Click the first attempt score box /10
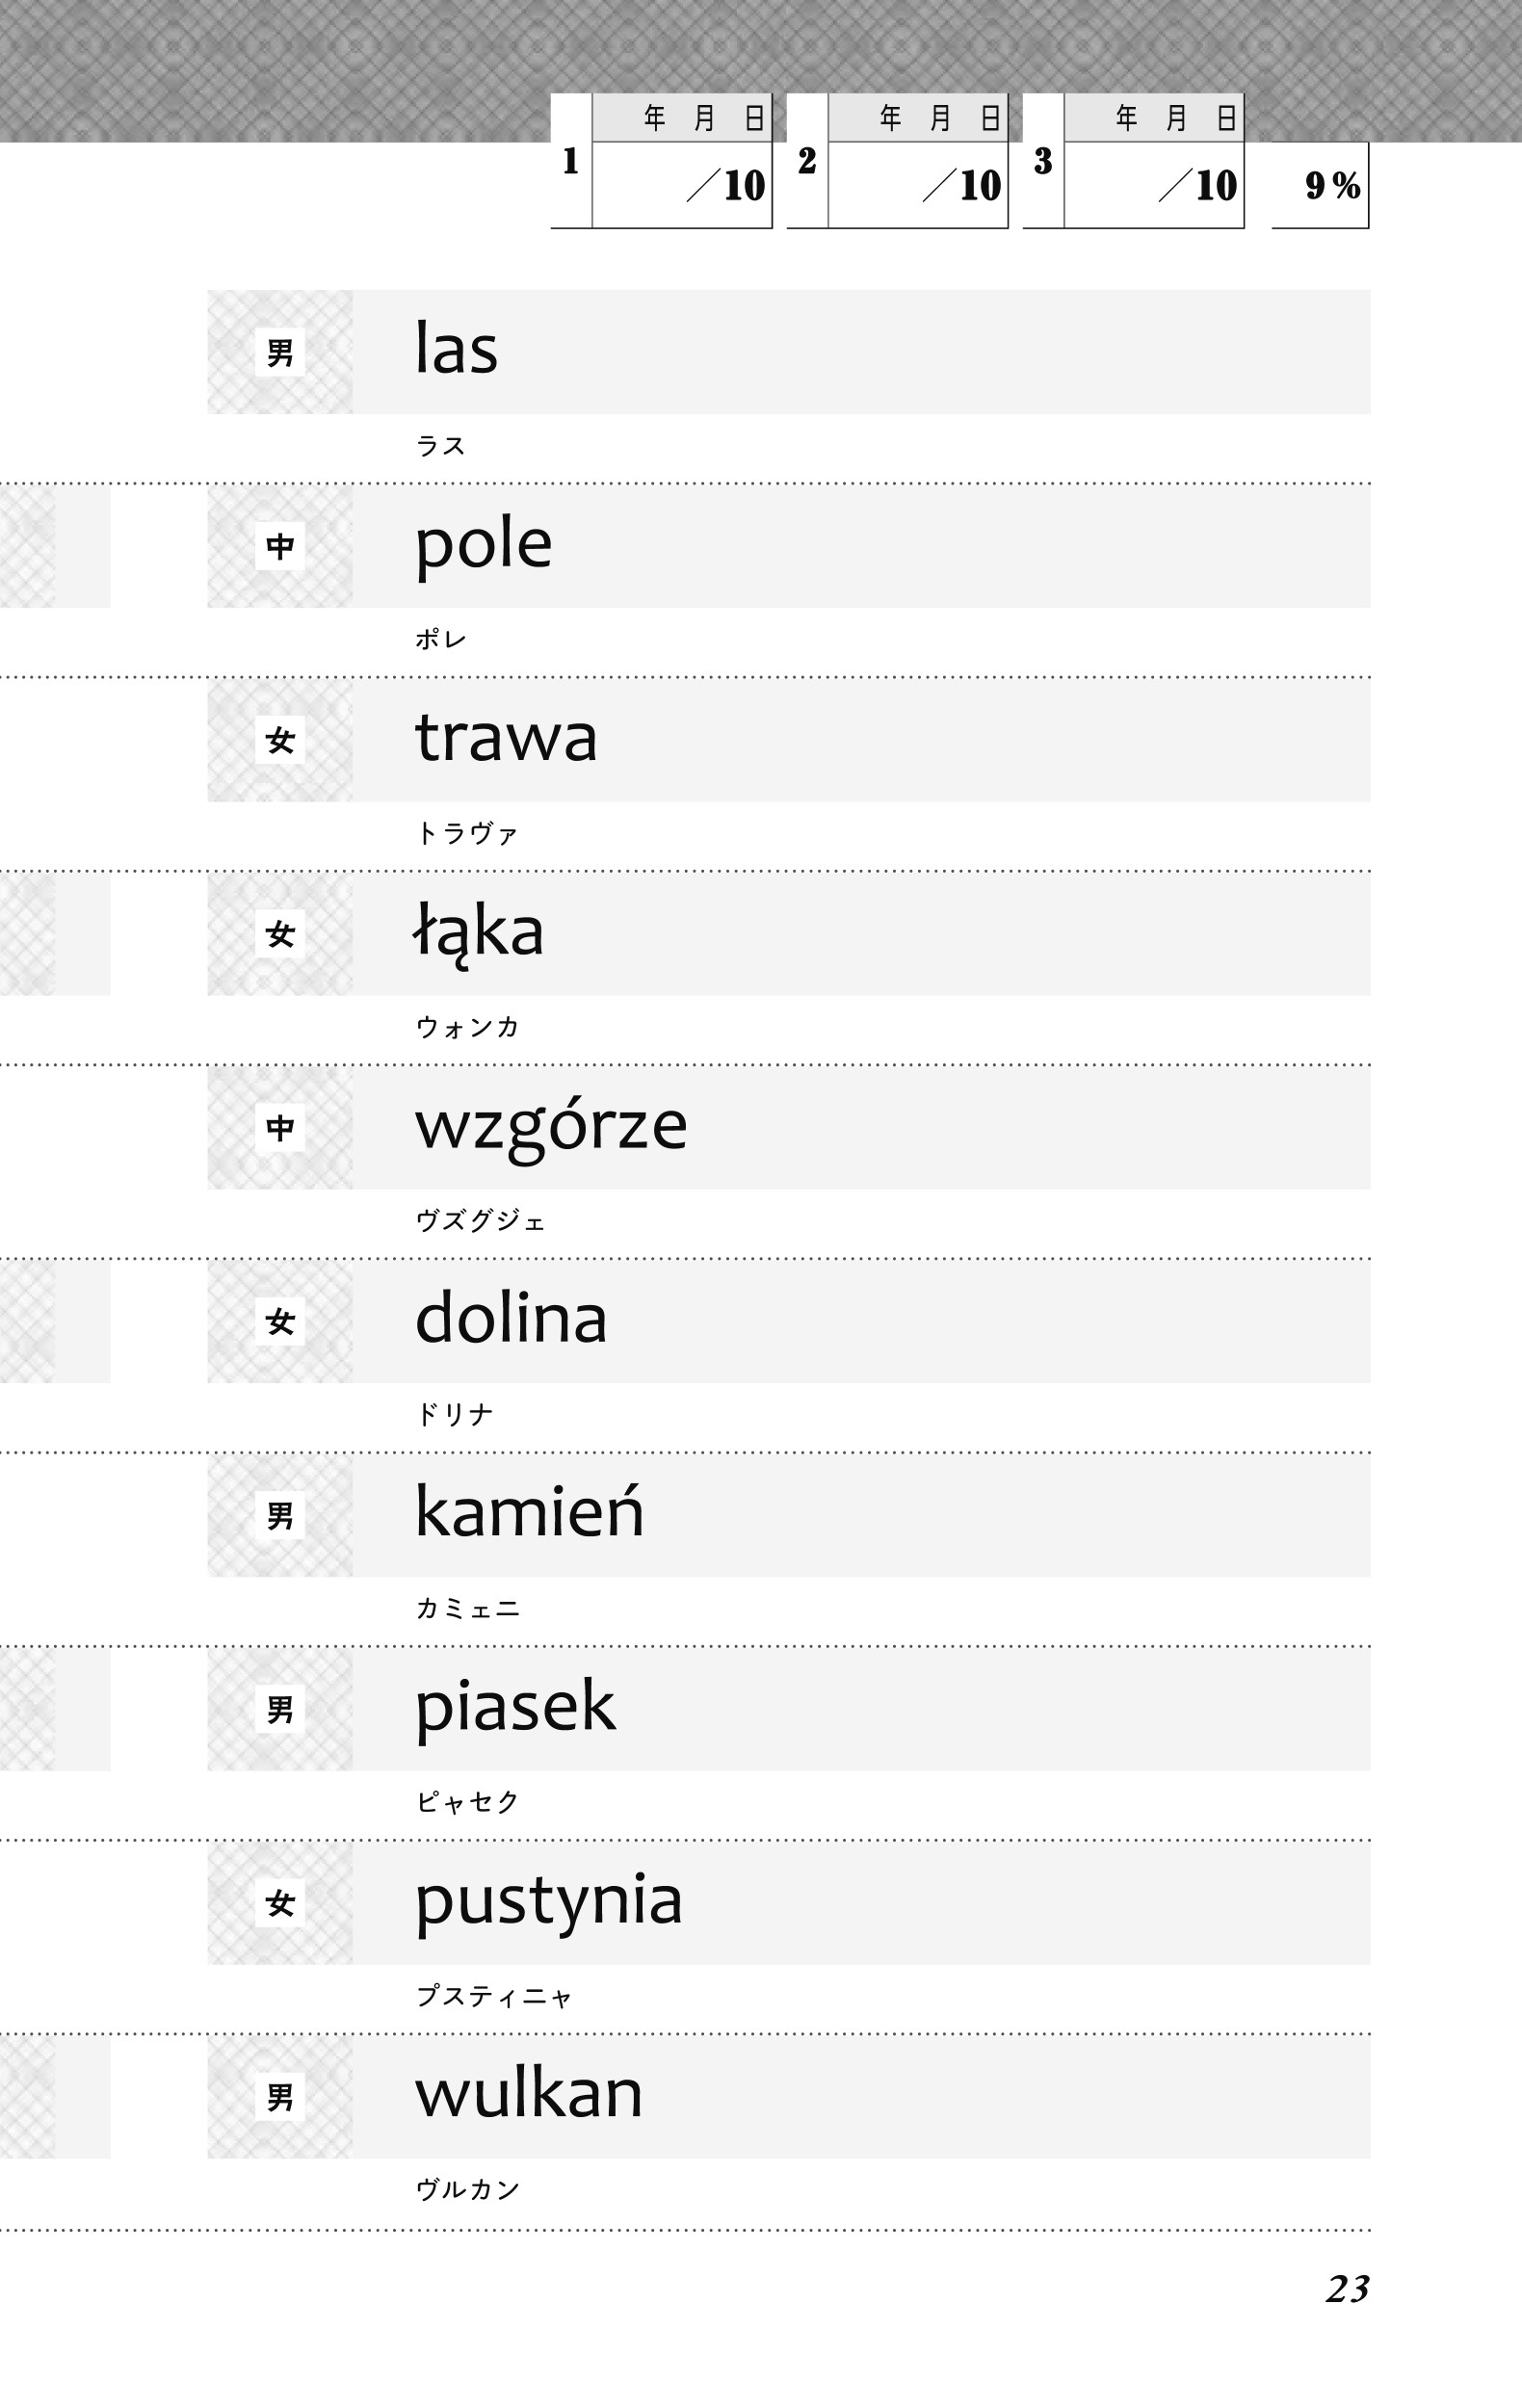Viewport: 1522px width, 2408px height. 682,185
